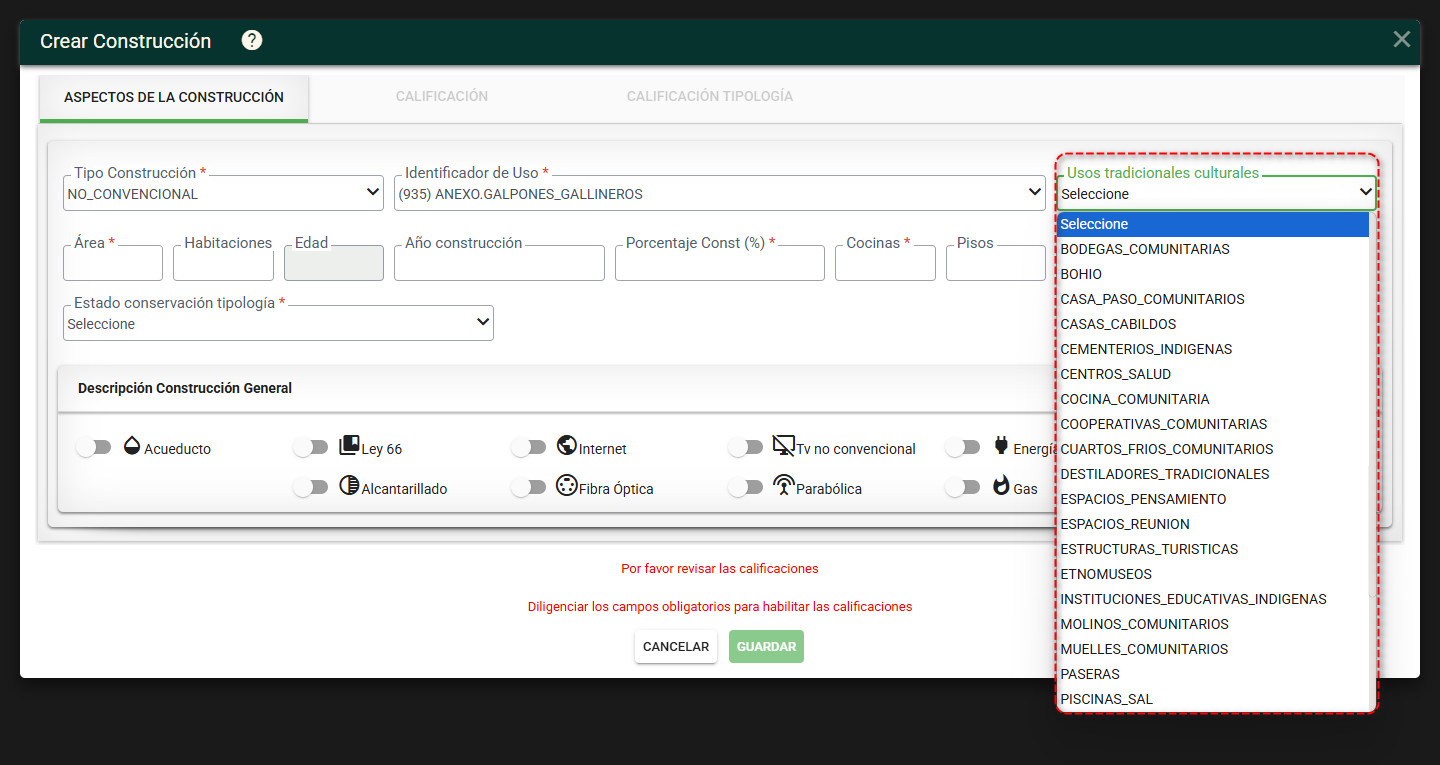Click the Parabólica antenna icon
Image resolution: width=1440 pixels, height=765 pixels.
tap(784, 486)
